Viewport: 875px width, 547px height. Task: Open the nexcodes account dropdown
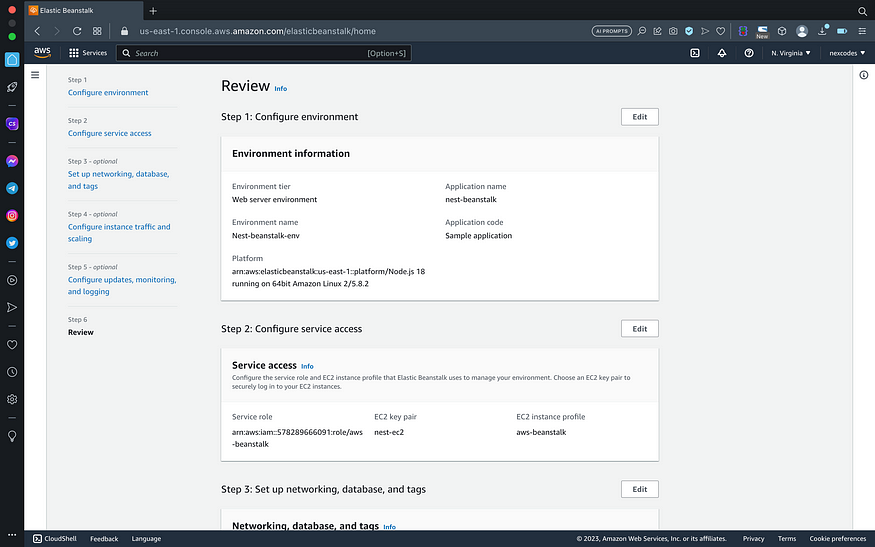847,53
